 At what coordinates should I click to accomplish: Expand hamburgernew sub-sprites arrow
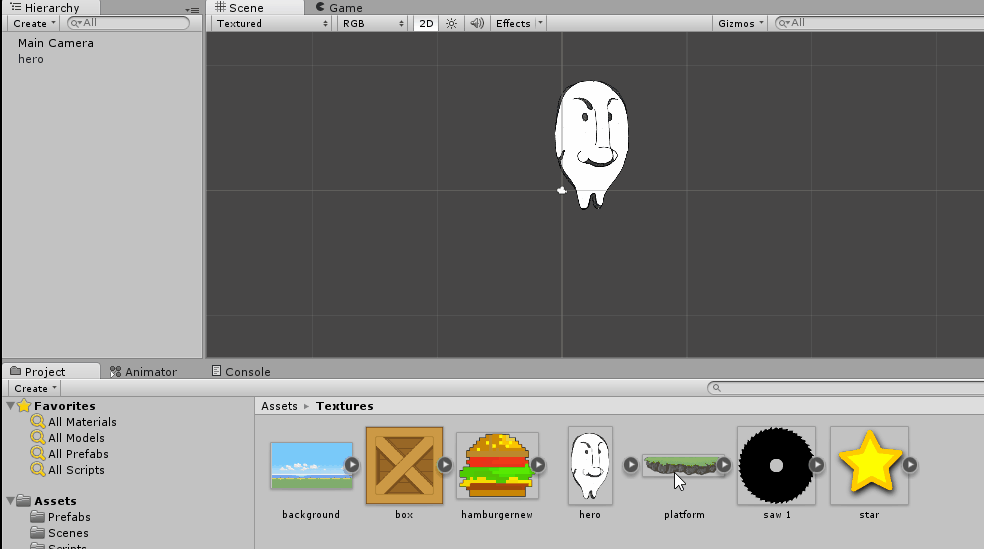538,465
